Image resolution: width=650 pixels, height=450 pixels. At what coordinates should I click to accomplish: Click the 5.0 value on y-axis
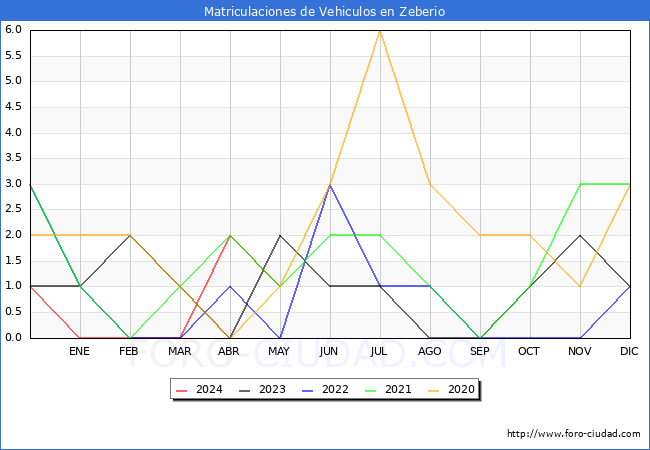click(x=13, y=80)
